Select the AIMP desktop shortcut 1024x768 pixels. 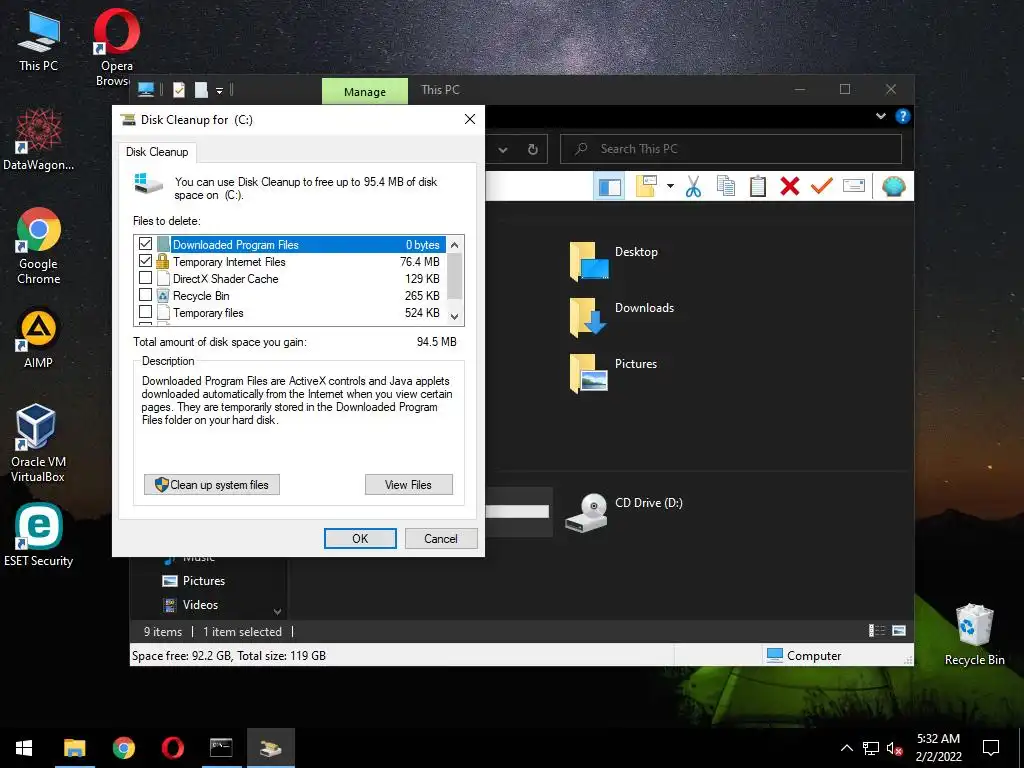click(x=38, y=338)
